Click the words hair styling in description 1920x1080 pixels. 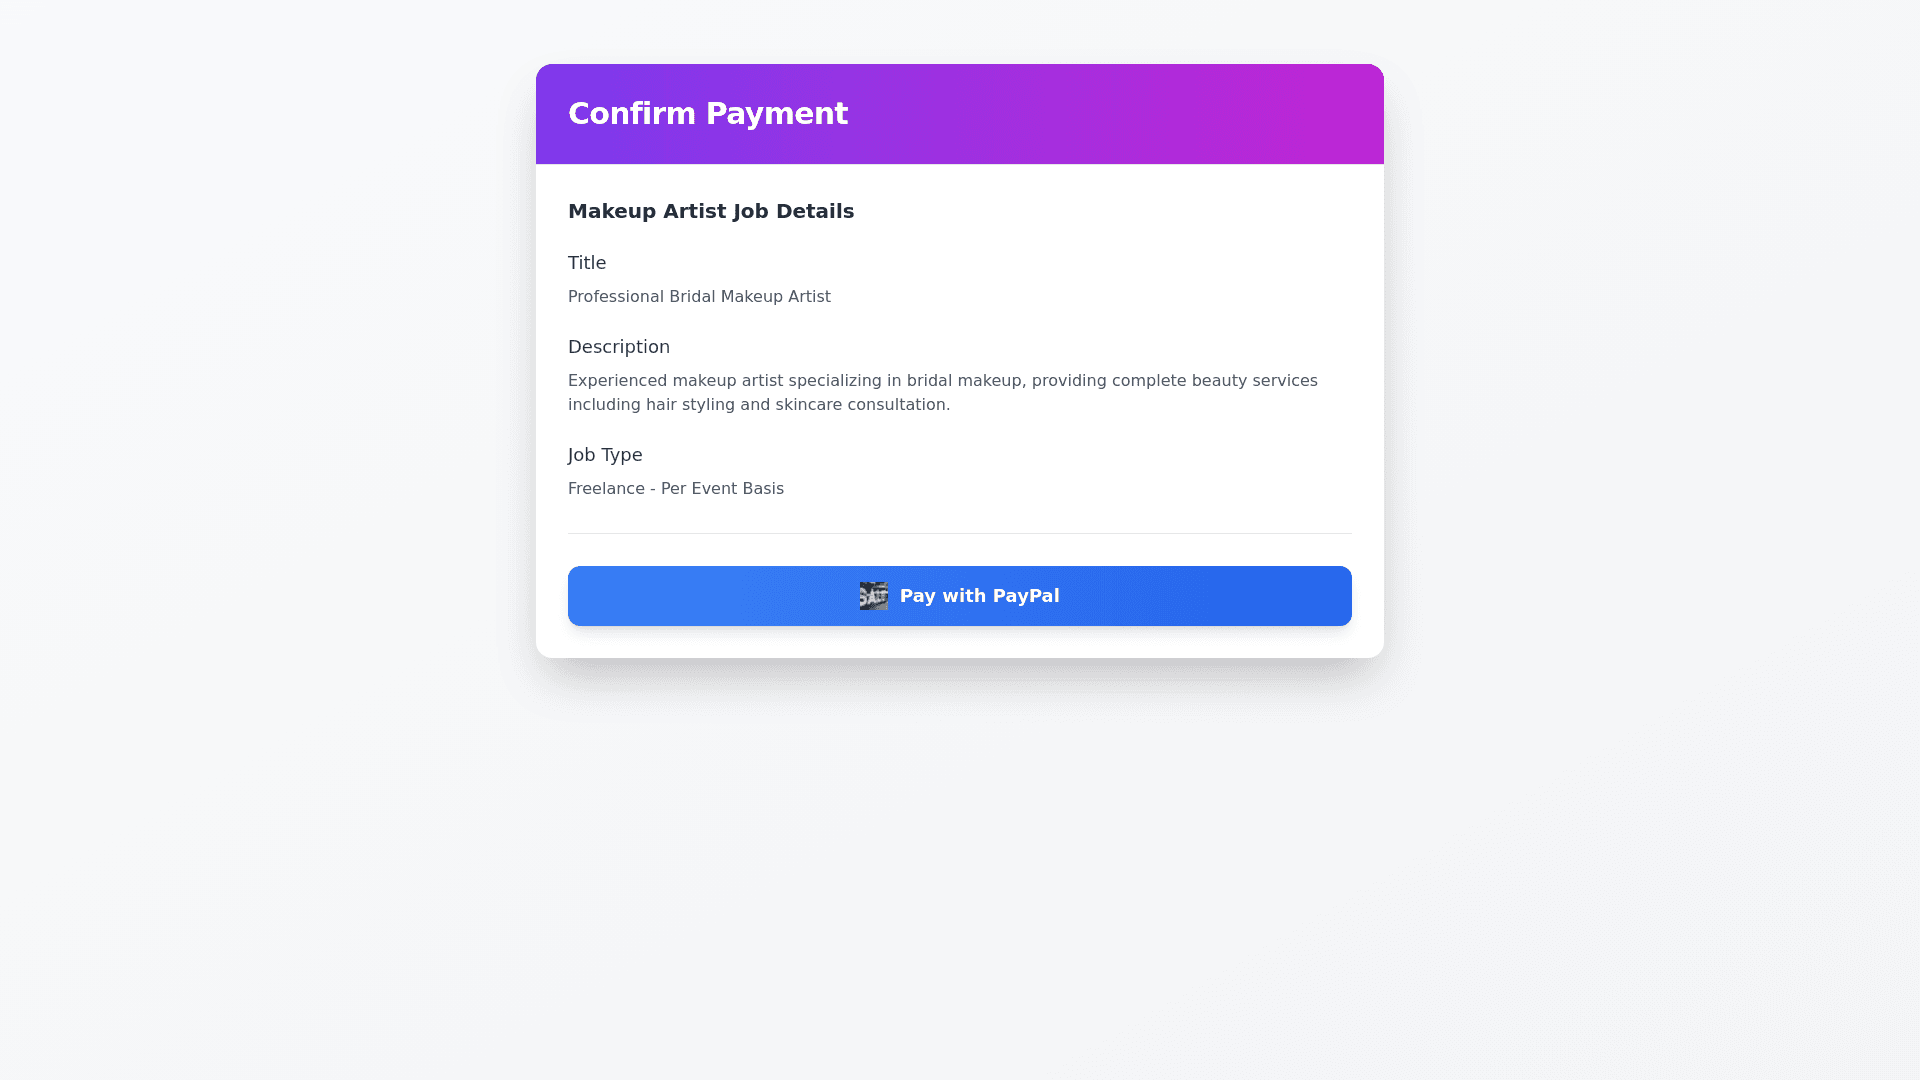click(690, 405)
